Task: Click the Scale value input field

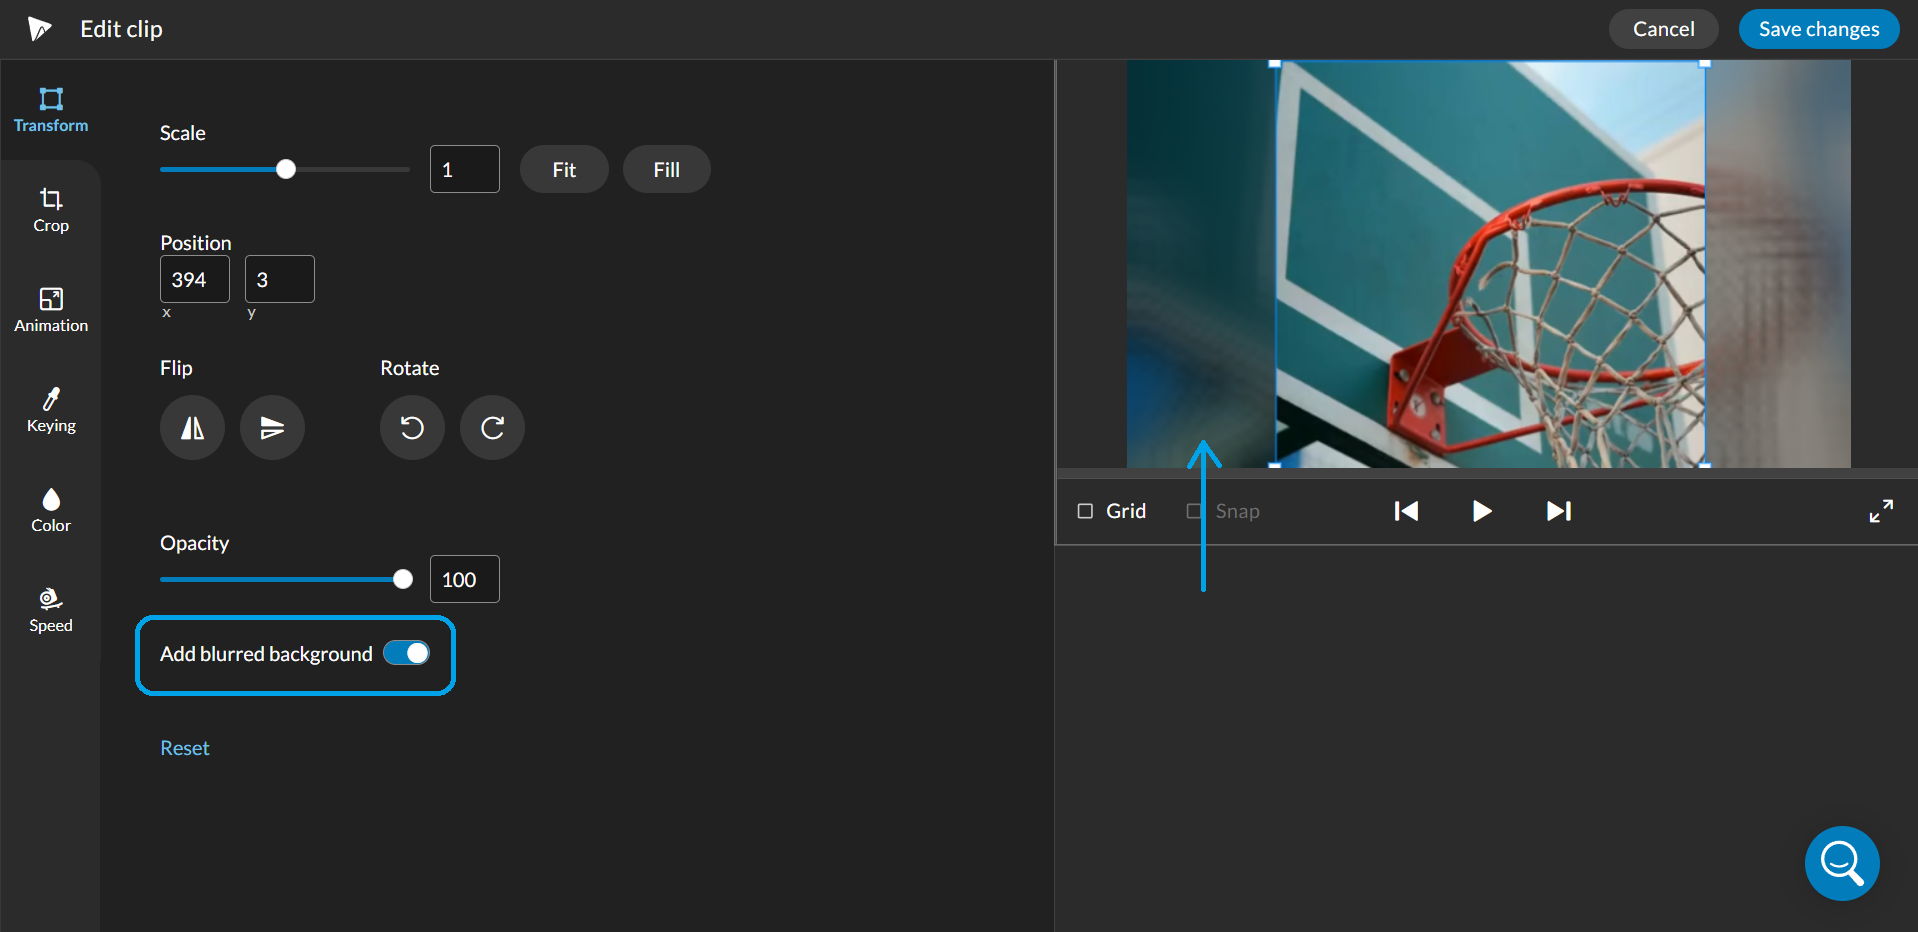Action: 465,169
